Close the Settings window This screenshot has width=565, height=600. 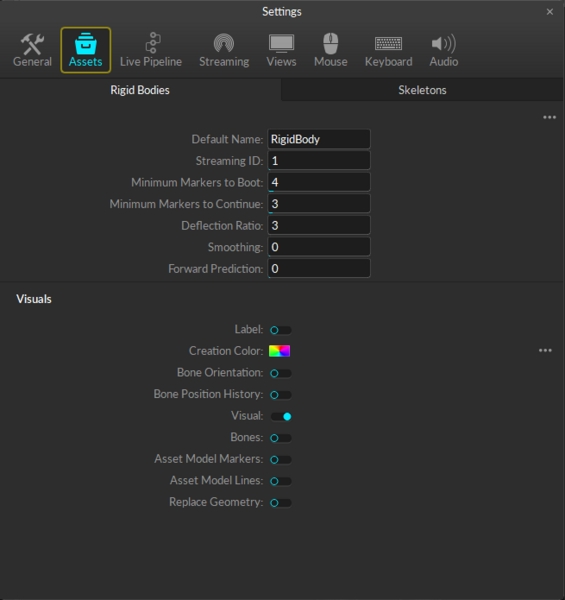[550, 12]
